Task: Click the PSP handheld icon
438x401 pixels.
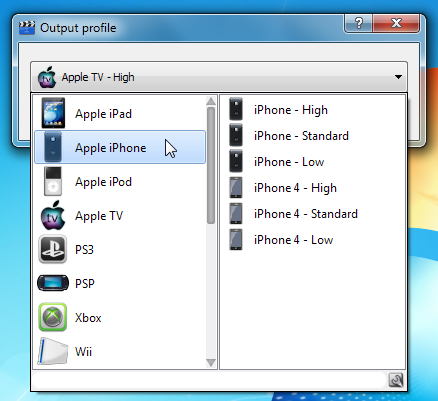Action: [53, 283]
